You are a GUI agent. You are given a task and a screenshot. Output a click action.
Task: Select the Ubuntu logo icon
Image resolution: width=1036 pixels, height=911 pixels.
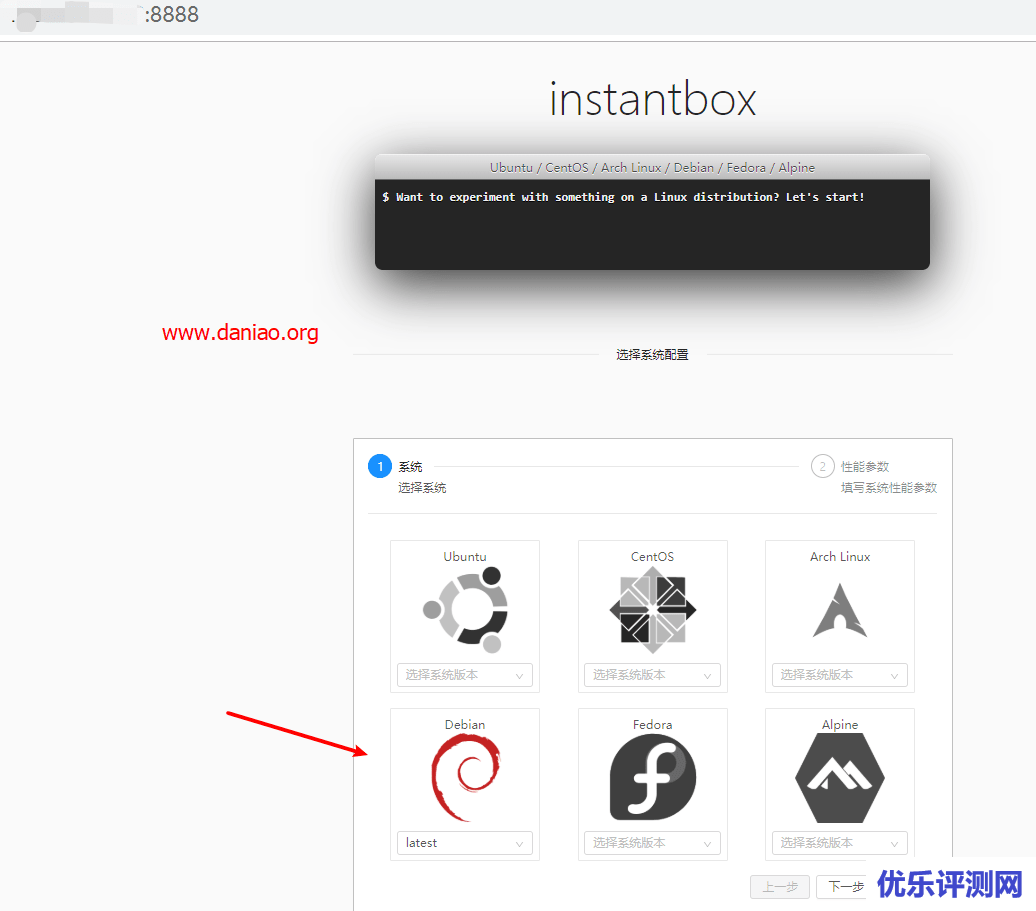465,610
